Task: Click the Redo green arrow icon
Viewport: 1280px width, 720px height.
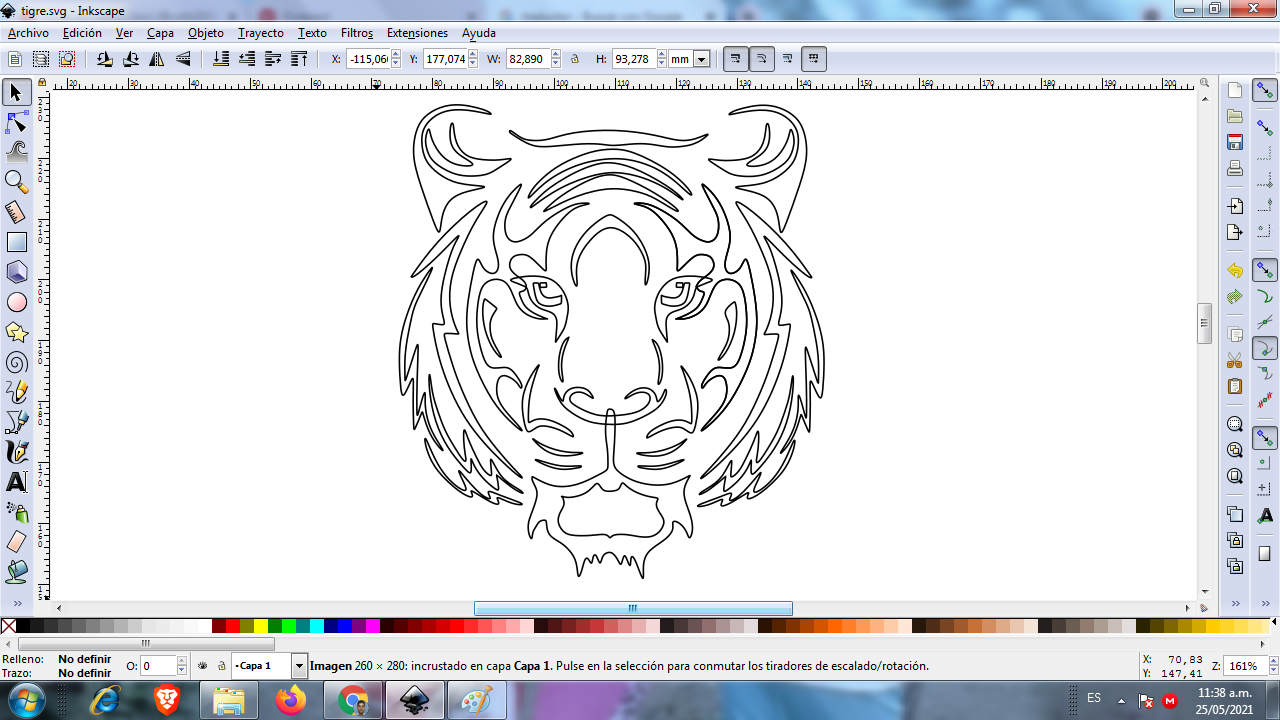Action: pyautogui.click(x=1235, y=297)
